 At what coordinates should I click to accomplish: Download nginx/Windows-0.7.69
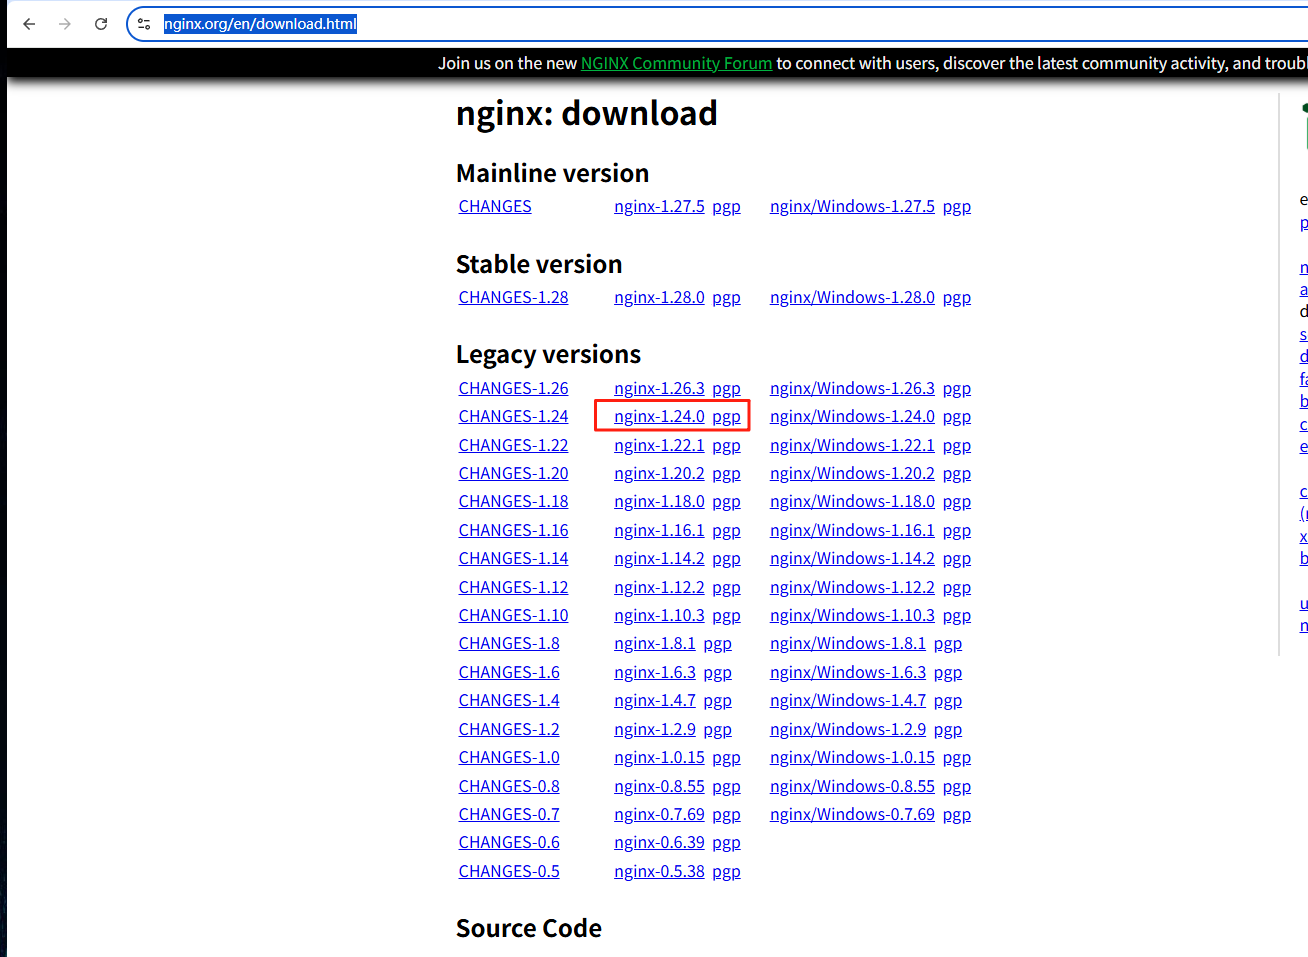[852, 814]
